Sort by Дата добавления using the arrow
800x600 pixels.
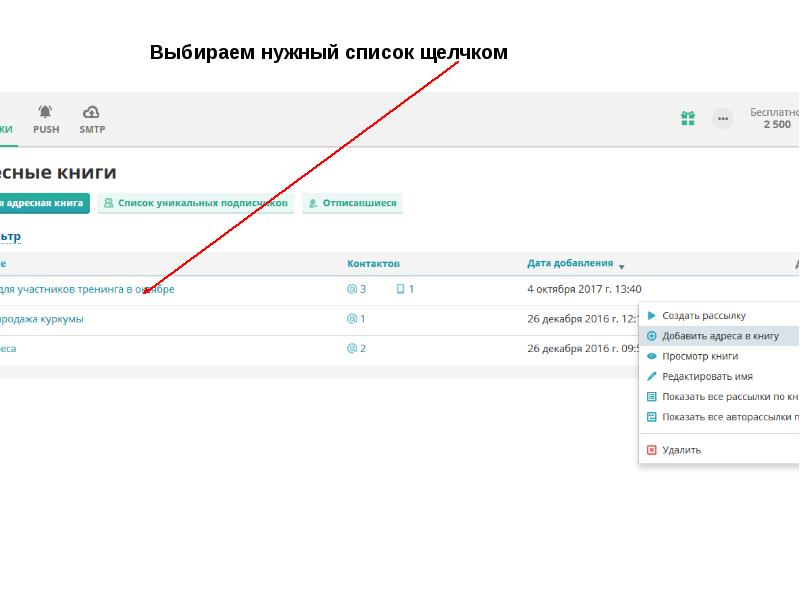[x=621, y=267]
